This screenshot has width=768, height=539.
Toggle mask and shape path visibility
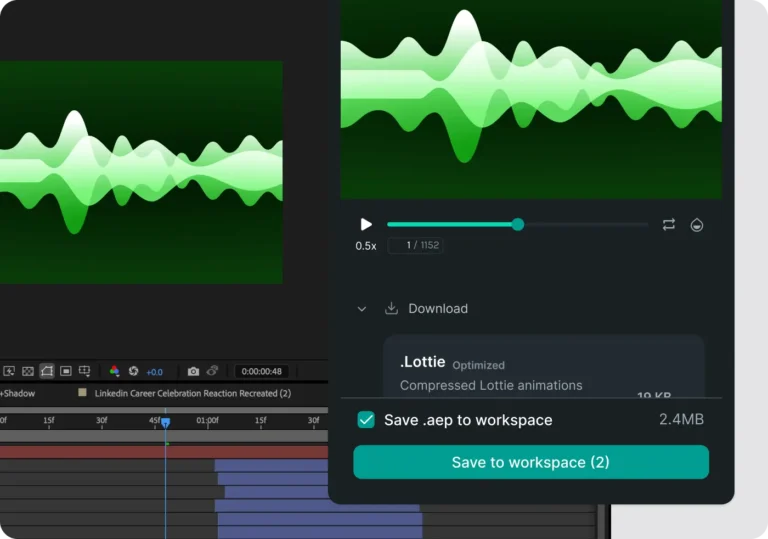47,371
